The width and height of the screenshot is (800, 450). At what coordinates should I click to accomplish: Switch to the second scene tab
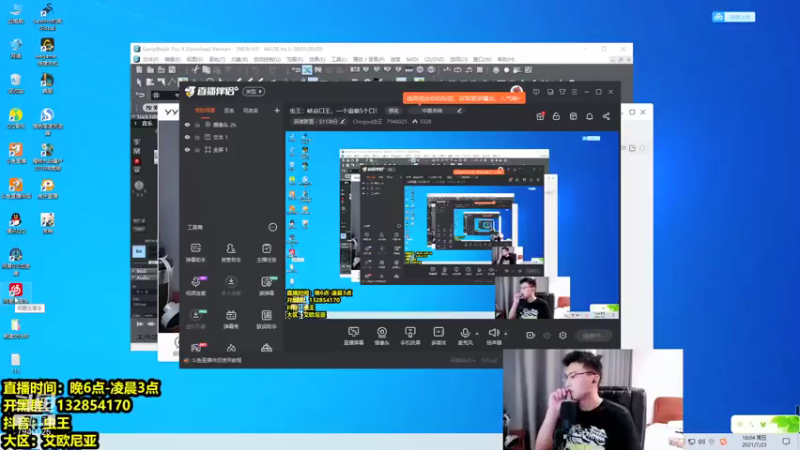point(229,110)
